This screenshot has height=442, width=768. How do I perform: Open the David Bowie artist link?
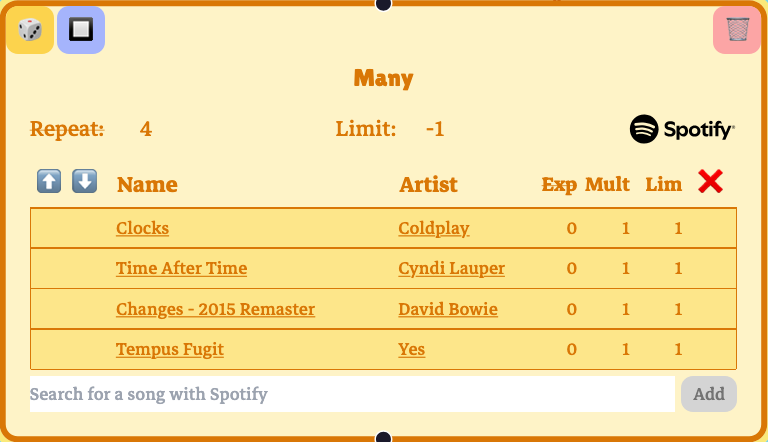coord(447,309)
